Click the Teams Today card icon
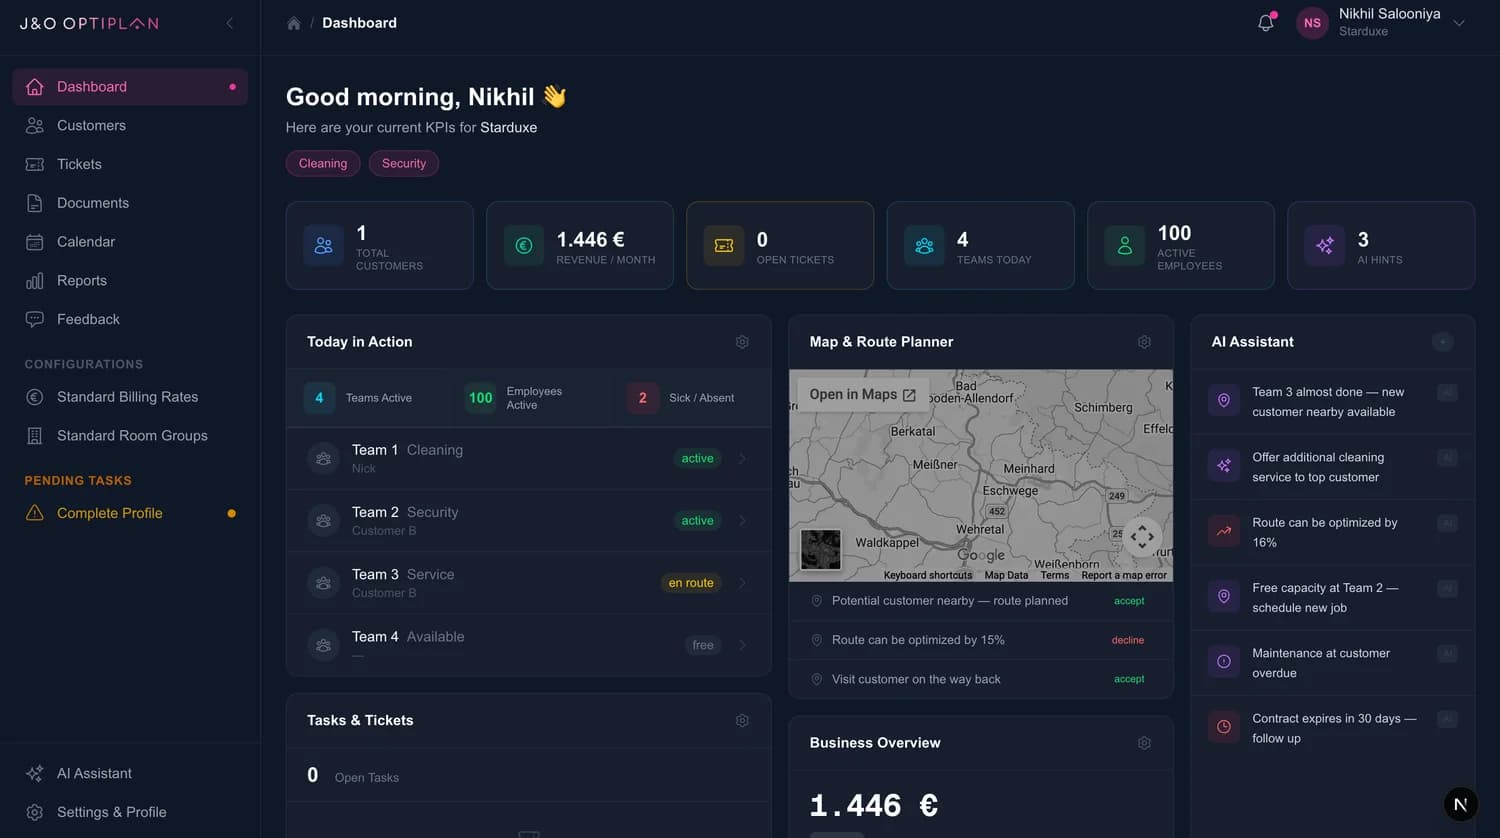The width and height of the screenshot is (1500, 838). pyautogui.click(x=924, y=246)
